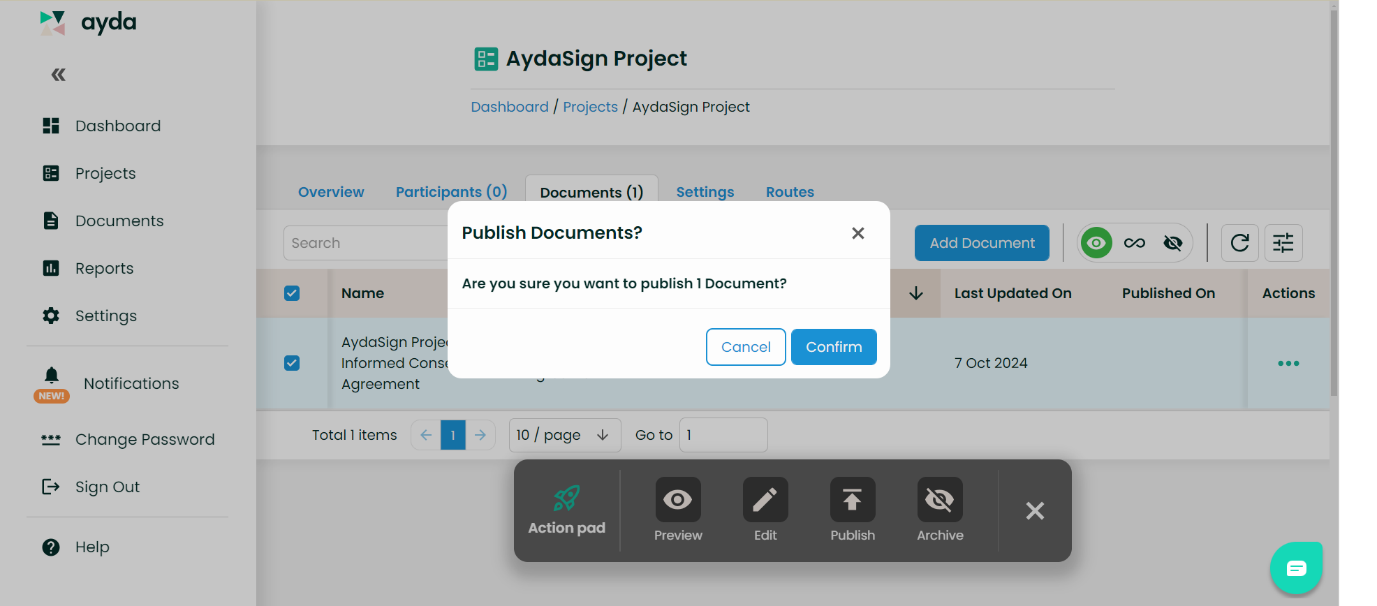Switch to the Participants (0) tab
1377x606 pixels.
point(451,192)
